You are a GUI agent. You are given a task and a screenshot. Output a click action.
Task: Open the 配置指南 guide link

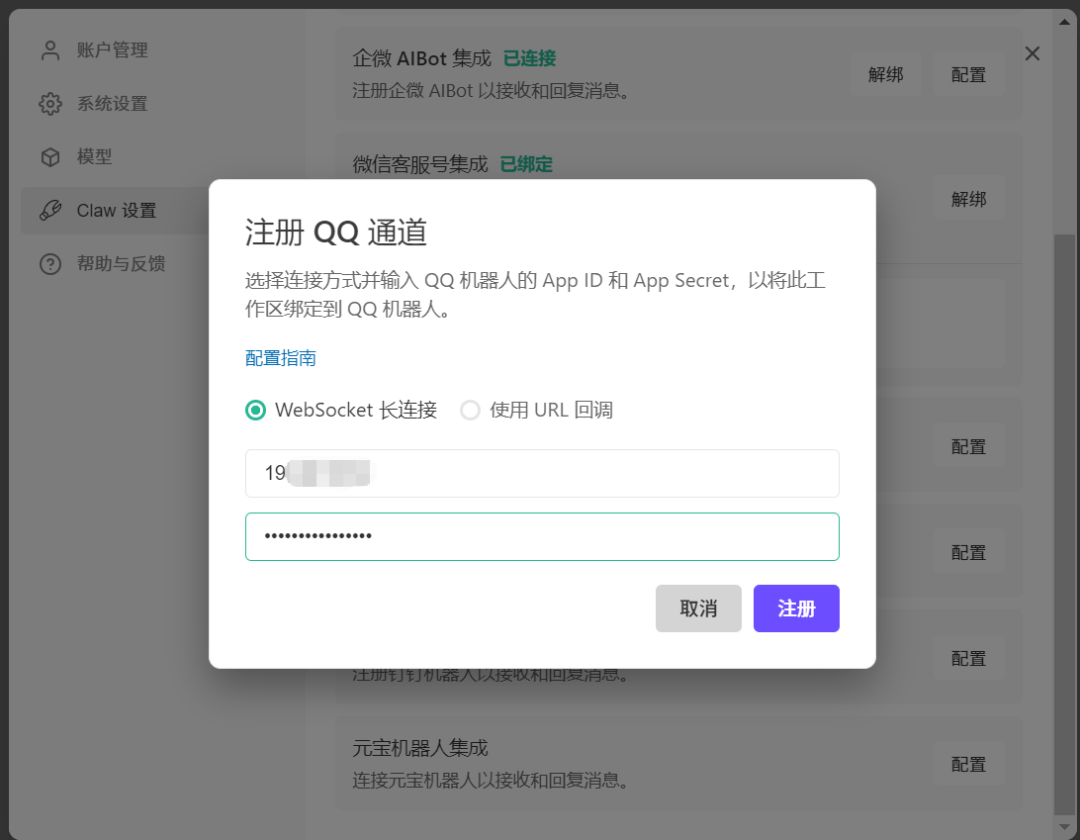(279, 357)
